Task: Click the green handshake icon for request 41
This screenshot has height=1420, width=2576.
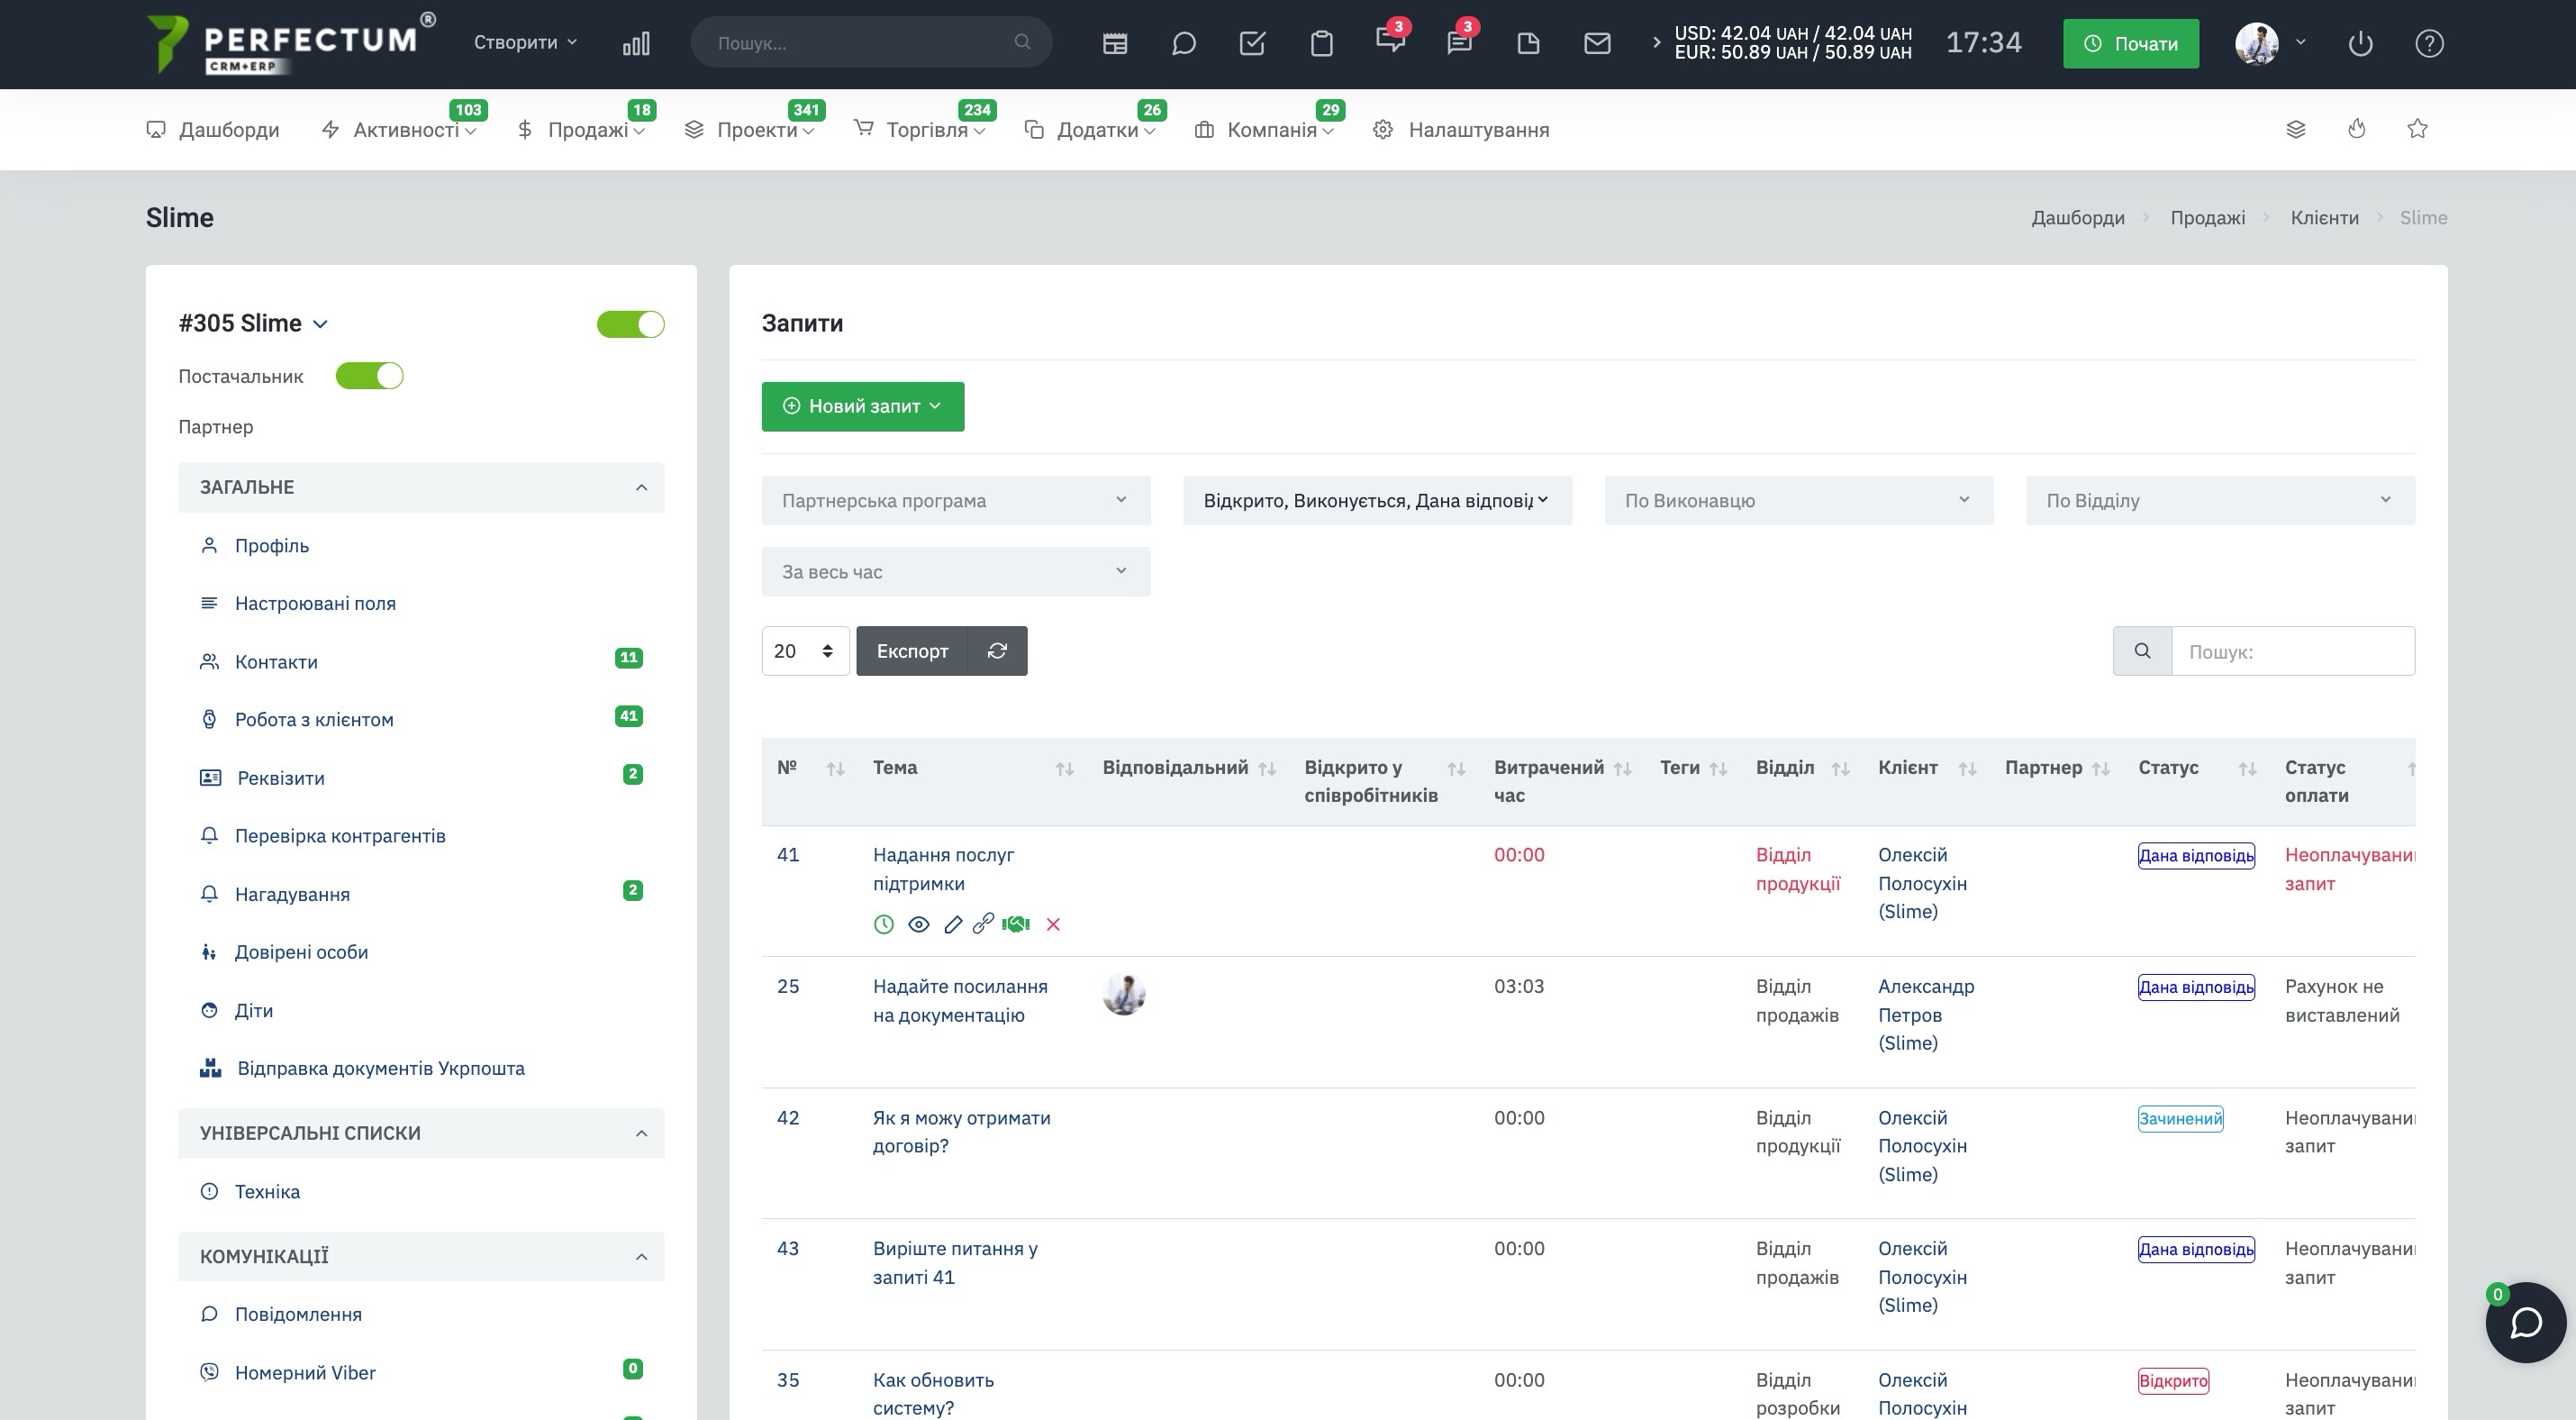Action: (1016, 924)
